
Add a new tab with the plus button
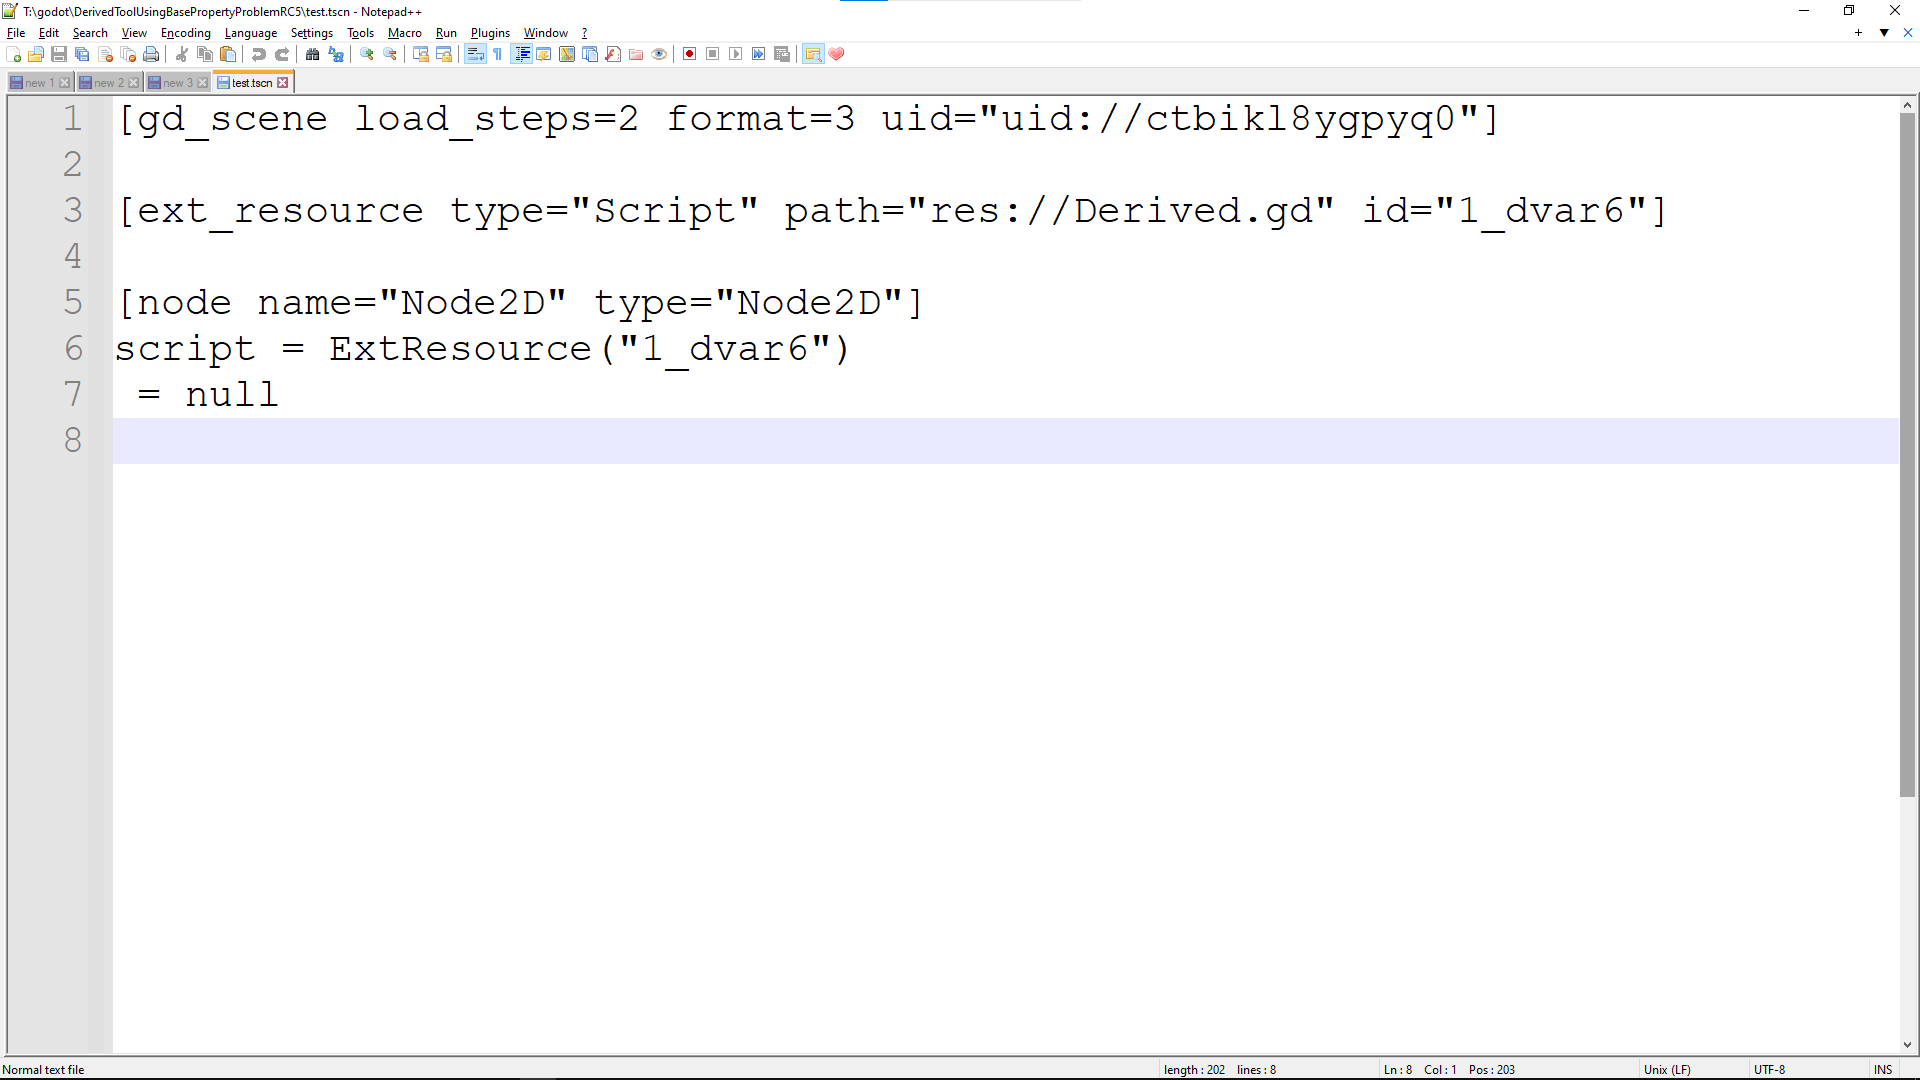1856,33
